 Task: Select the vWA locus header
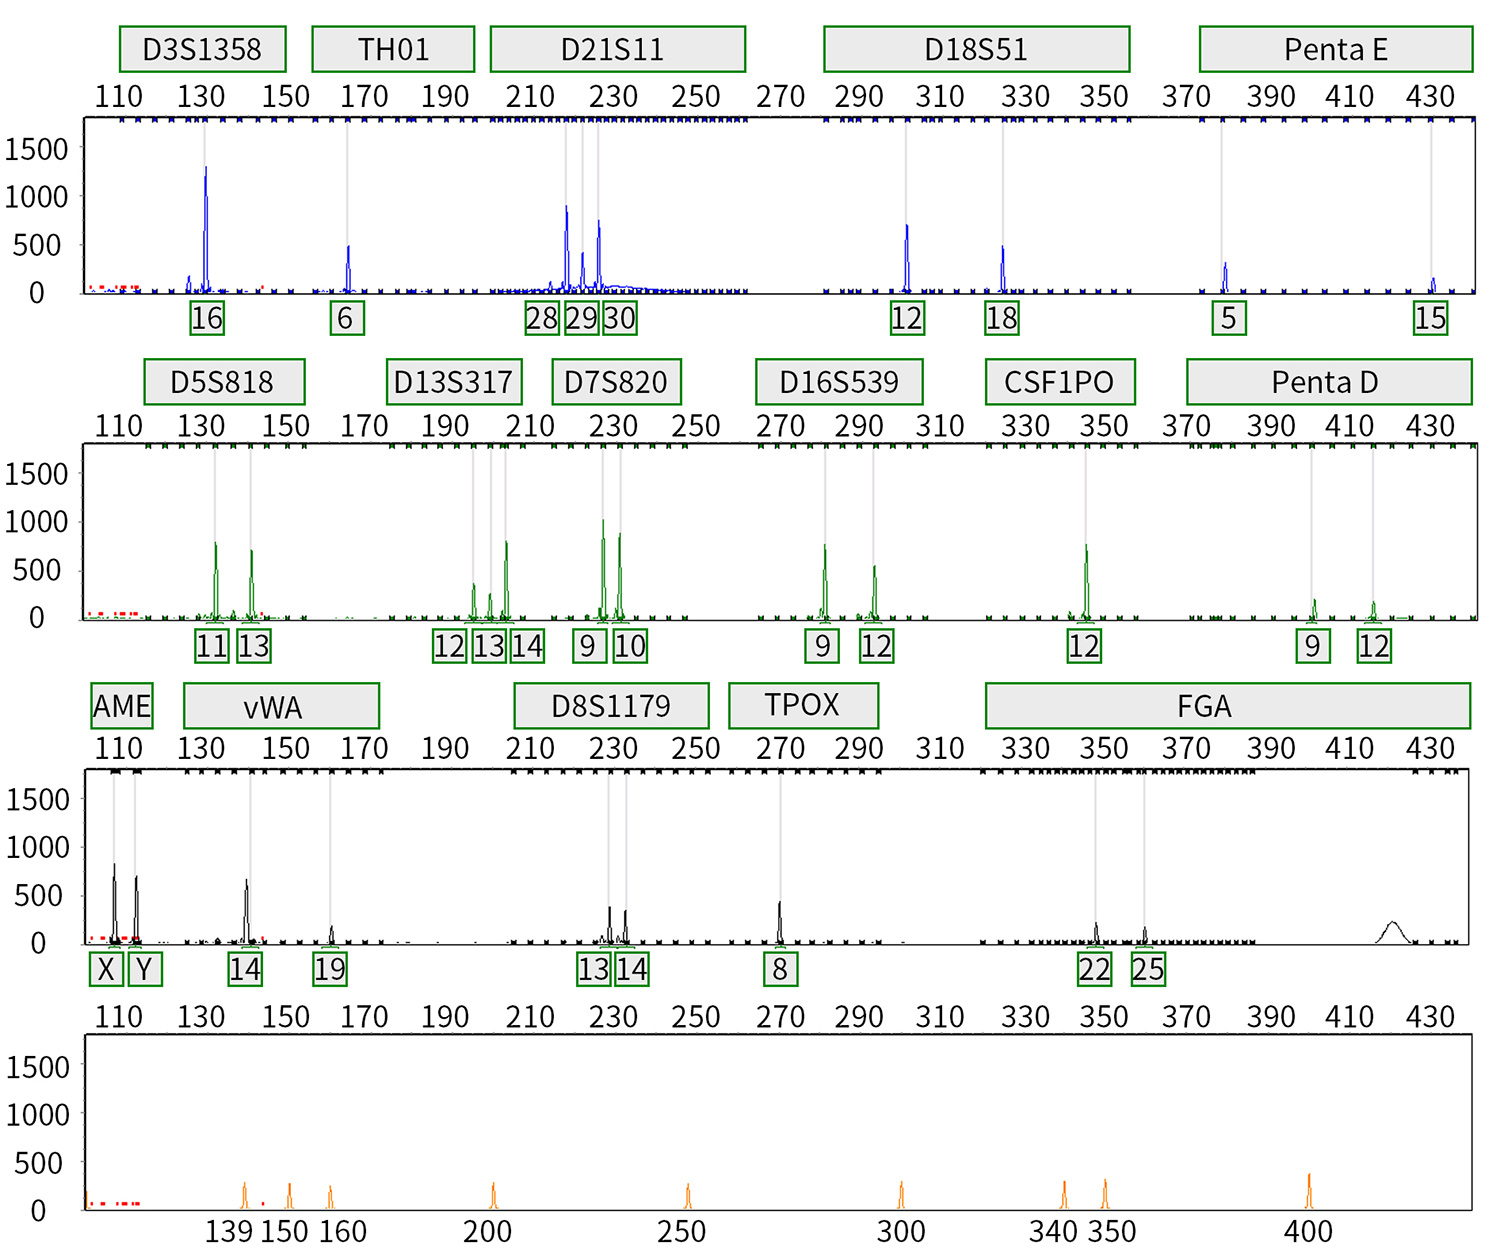click(x=281, y=706)
